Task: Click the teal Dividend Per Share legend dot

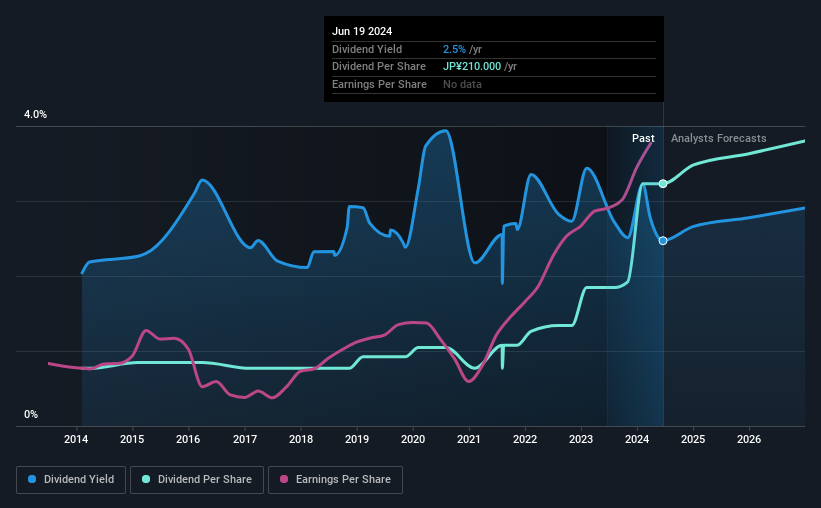Action: point(146,479)
